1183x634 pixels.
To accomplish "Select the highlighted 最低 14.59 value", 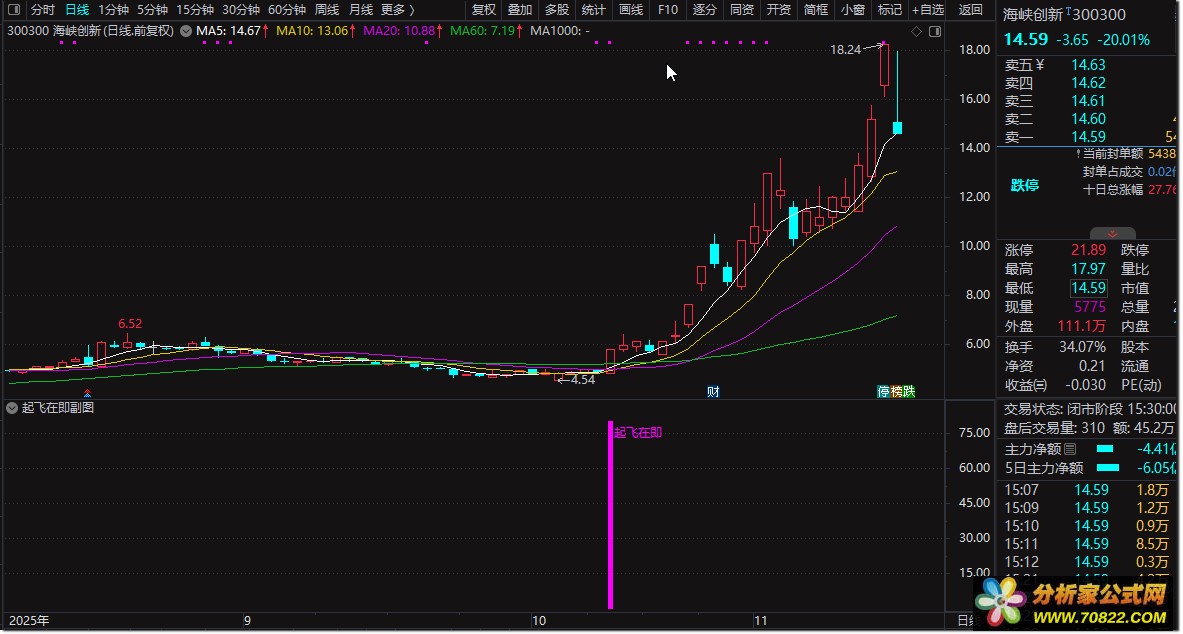I will (1088, 288).
